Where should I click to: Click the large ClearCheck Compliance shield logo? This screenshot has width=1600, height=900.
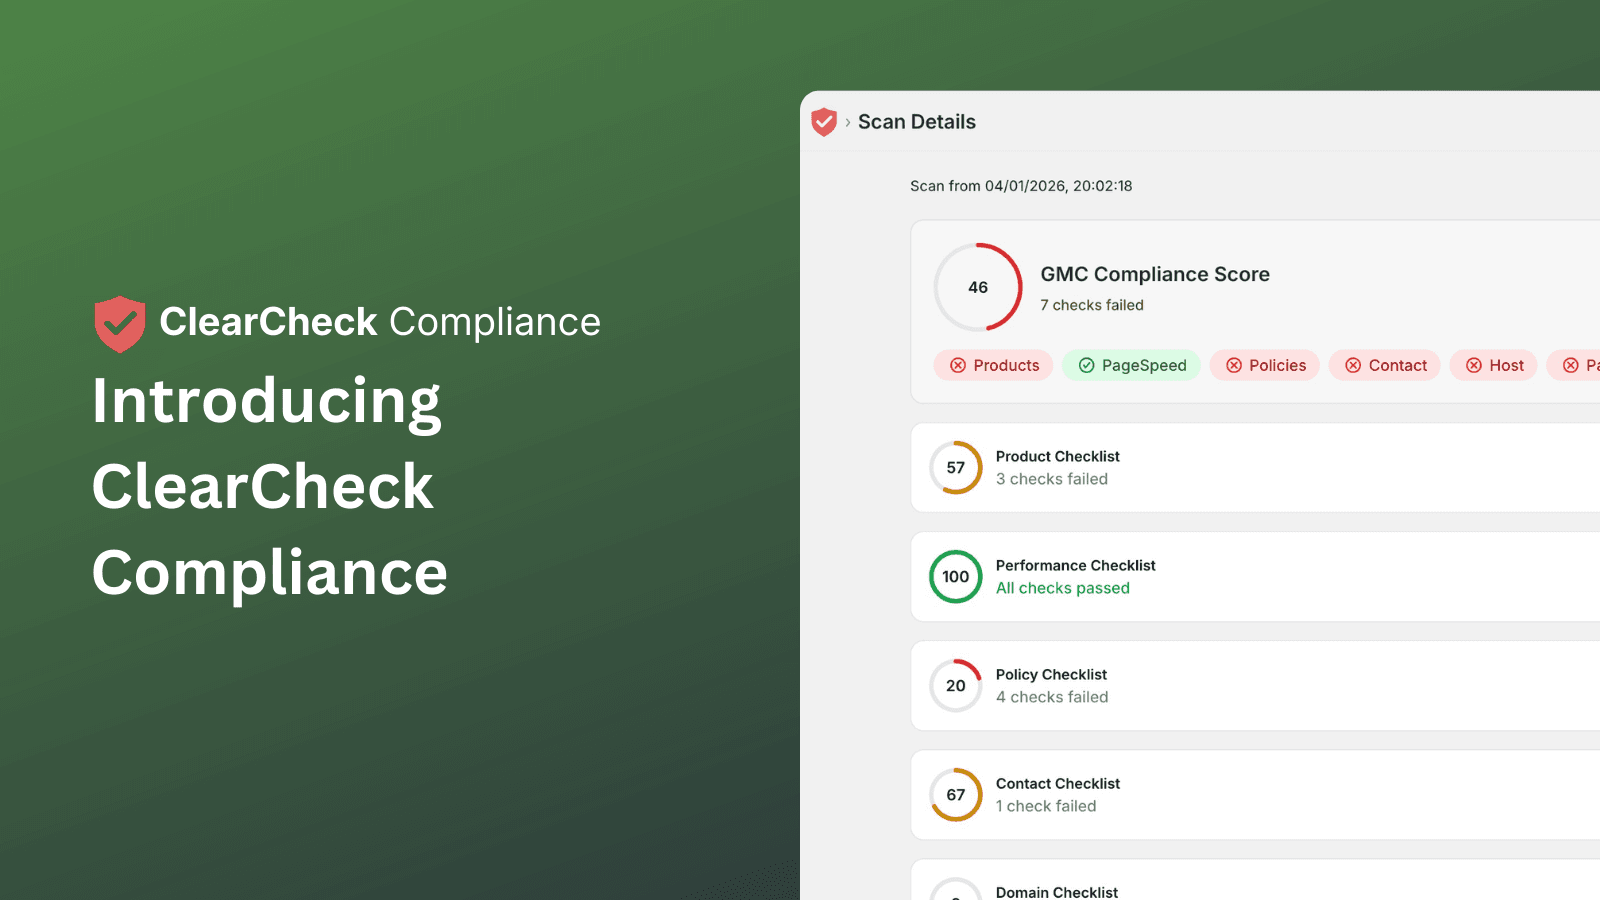coord(120,323)
